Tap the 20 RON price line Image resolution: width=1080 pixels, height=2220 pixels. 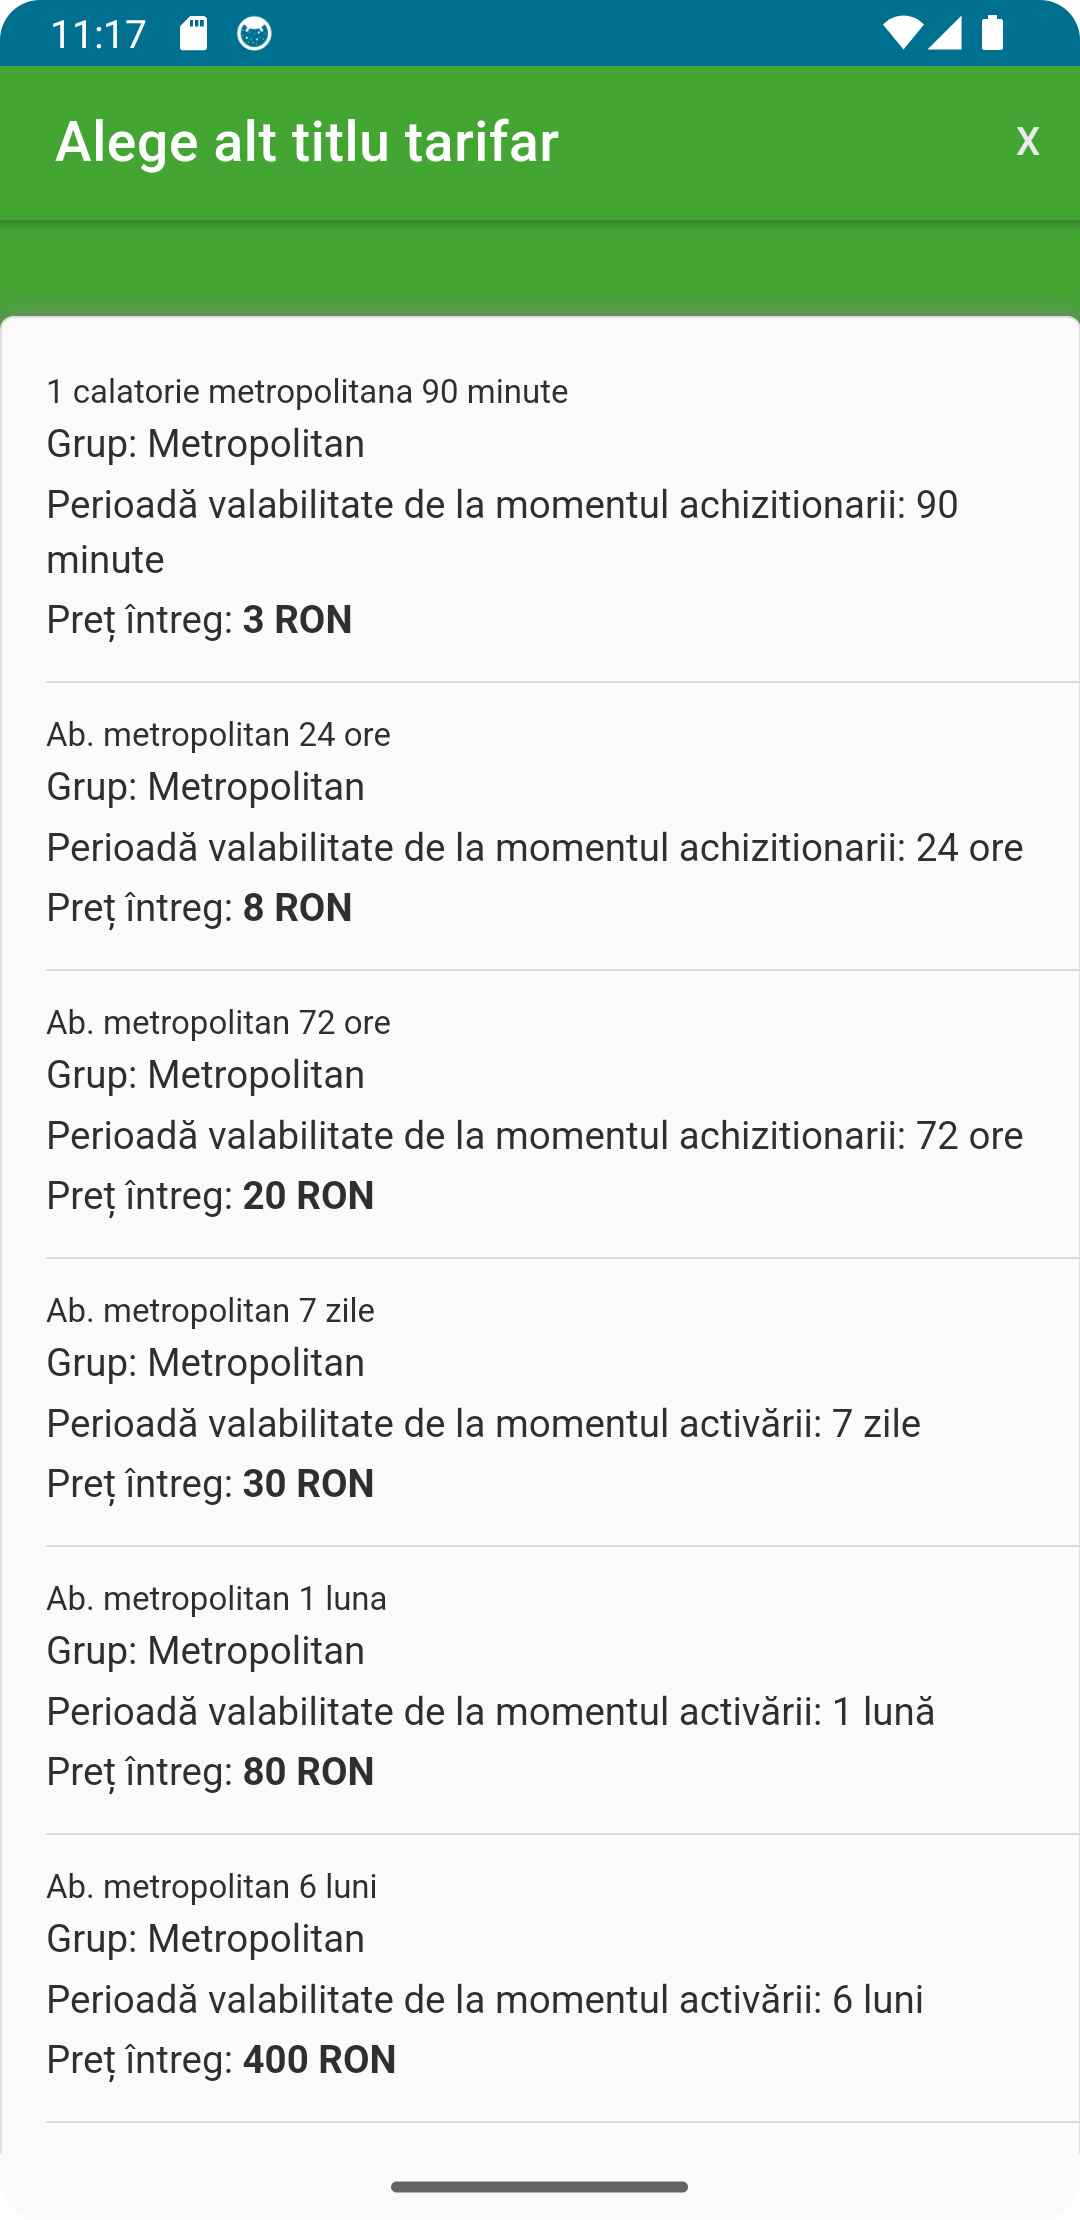pos(210,1196)
